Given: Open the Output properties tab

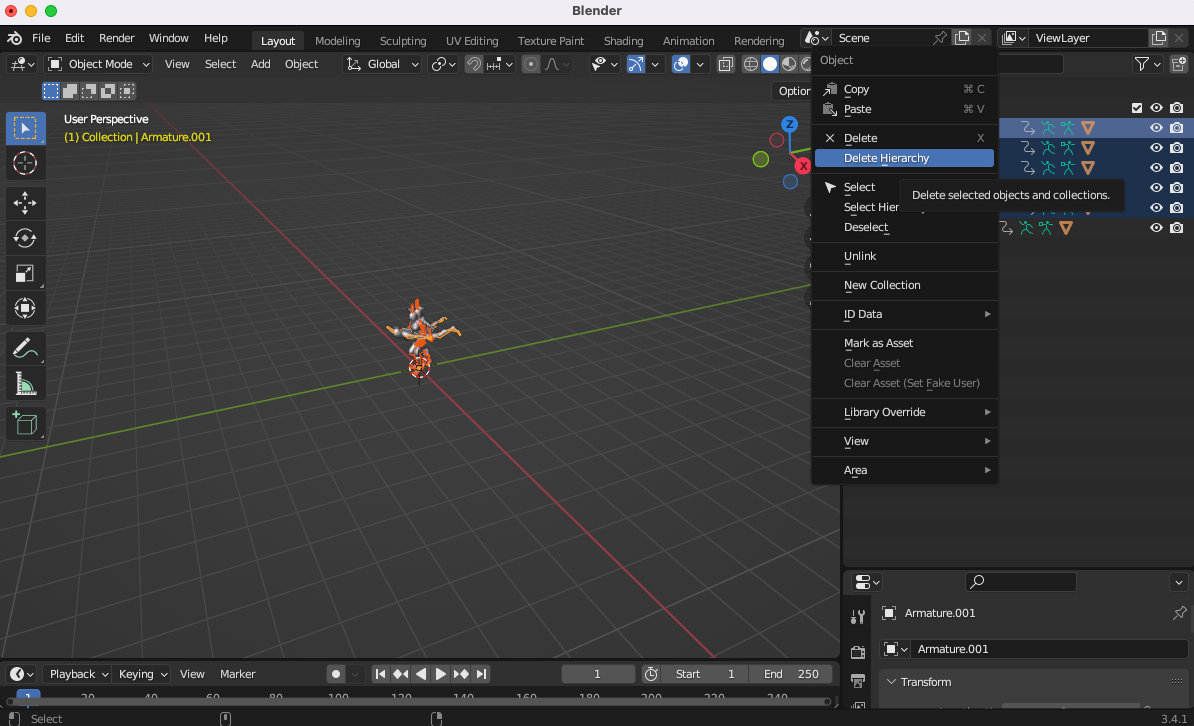Looking at the screenshot, I should [x=858, y=680].
